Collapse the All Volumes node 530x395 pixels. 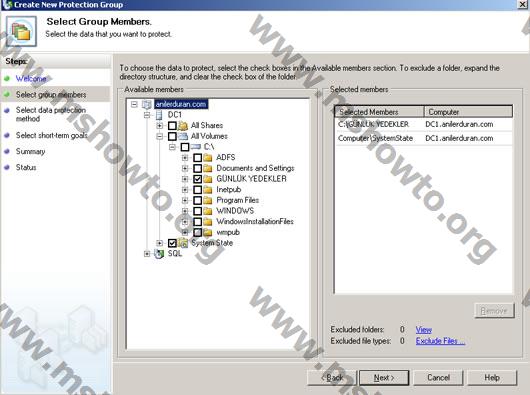tap(160, 136)
